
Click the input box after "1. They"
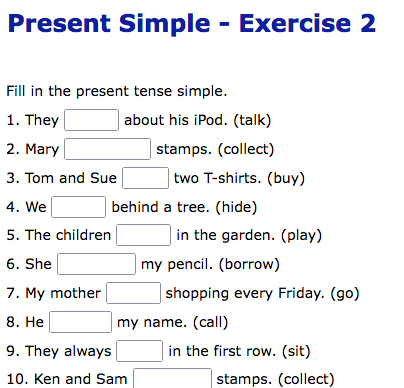pyautogui.click(x=91, y=120)
